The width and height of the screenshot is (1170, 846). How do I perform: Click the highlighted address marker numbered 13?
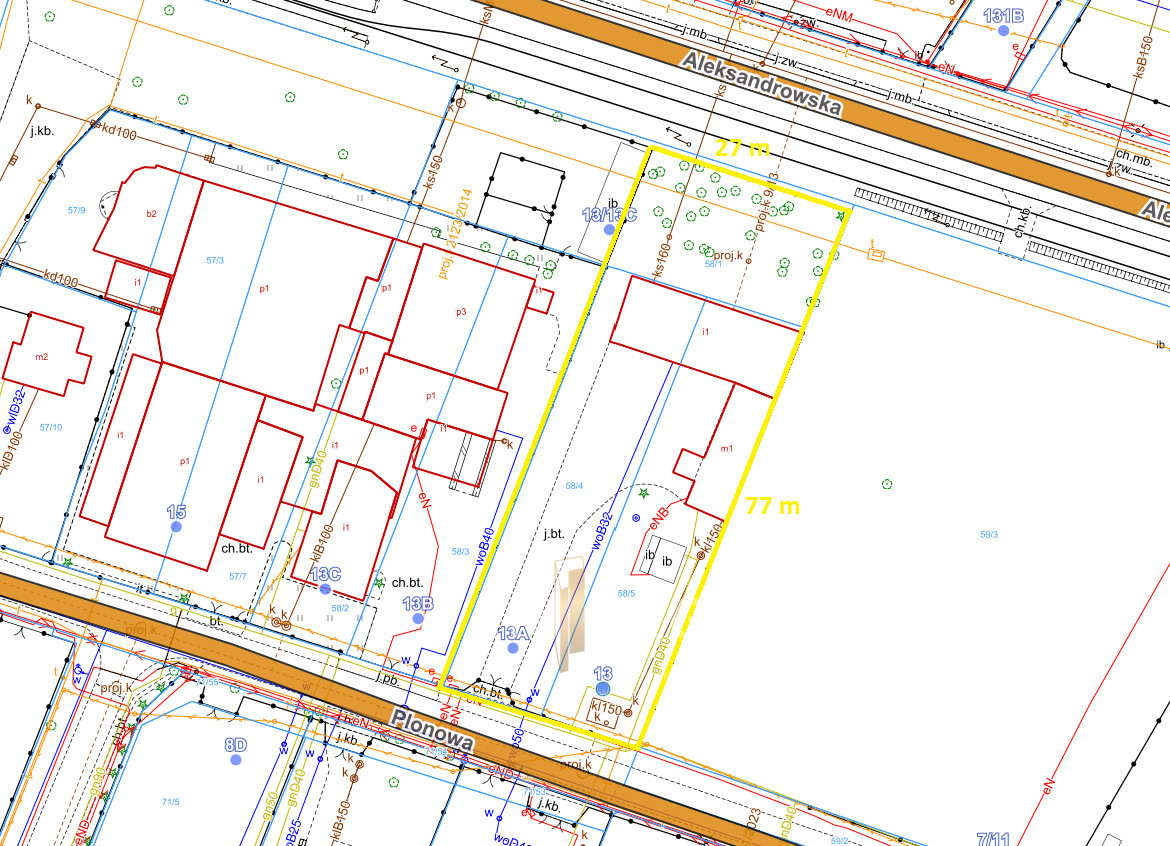[x=602, y=688]
